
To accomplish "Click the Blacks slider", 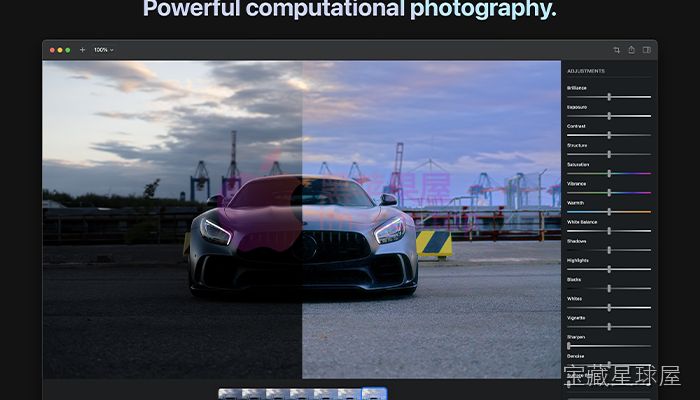I will (x=609, y=289).
